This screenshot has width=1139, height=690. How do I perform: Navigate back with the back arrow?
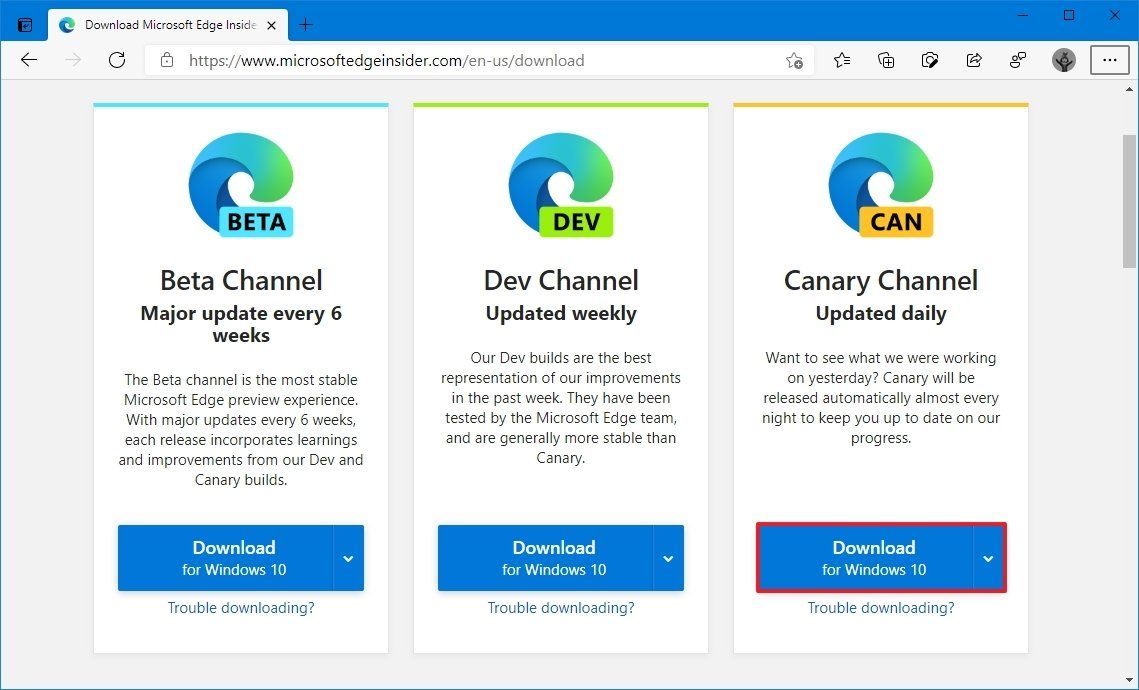point(29,60)
